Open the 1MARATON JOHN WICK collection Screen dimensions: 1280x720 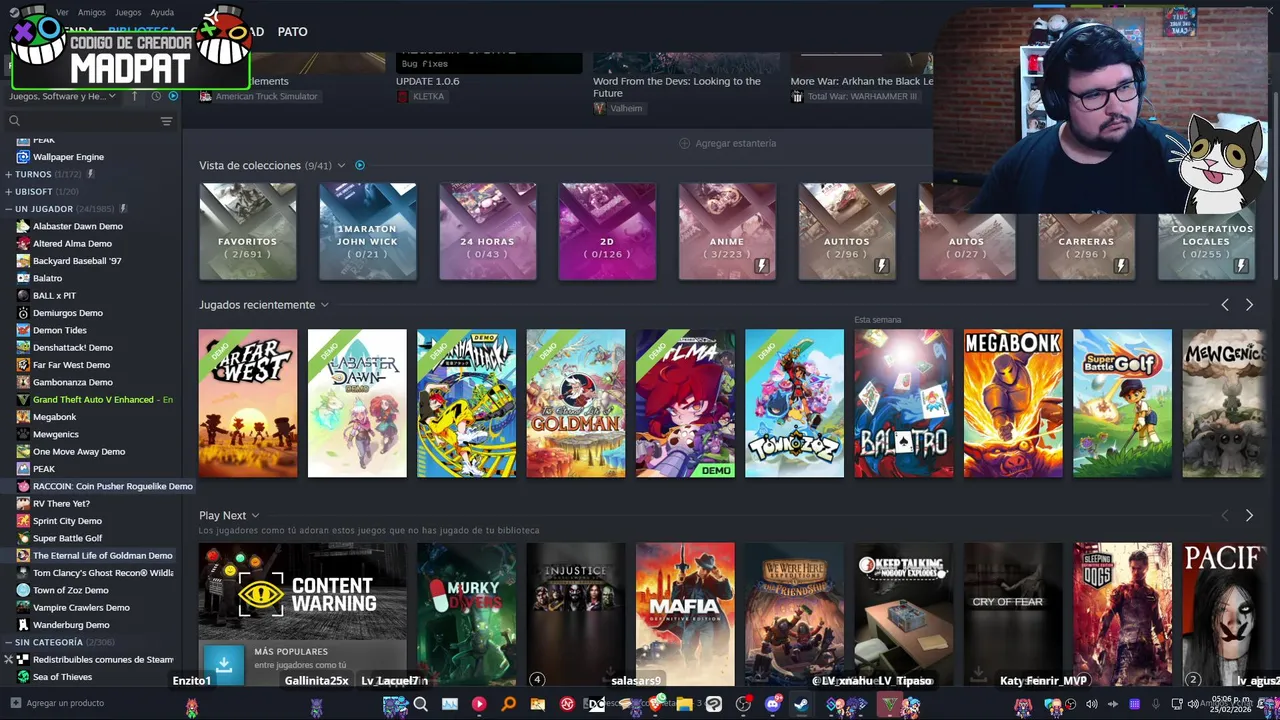[x=367, y=232]
